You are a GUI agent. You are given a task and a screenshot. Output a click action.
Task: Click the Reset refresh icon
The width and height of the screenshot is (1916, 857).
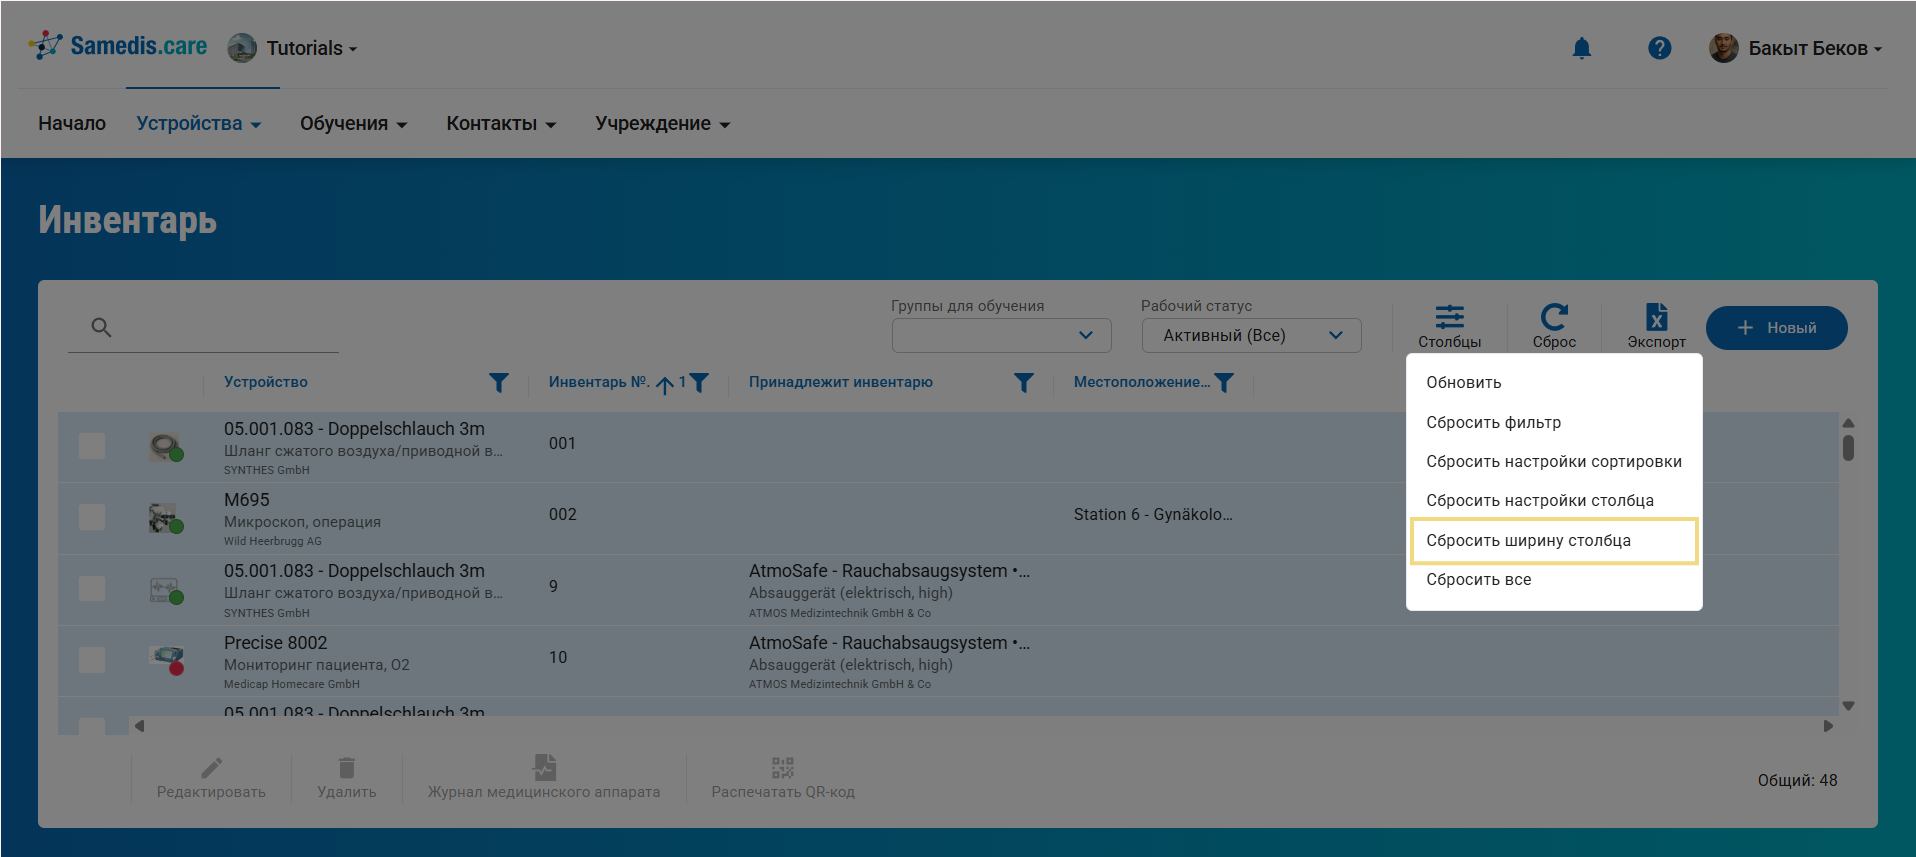coord(1554,318)
